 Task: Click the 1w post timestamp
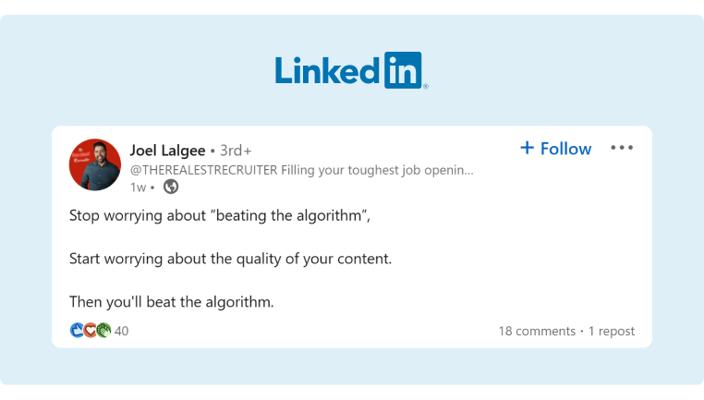pyautogui.click(x=137, y=186)
